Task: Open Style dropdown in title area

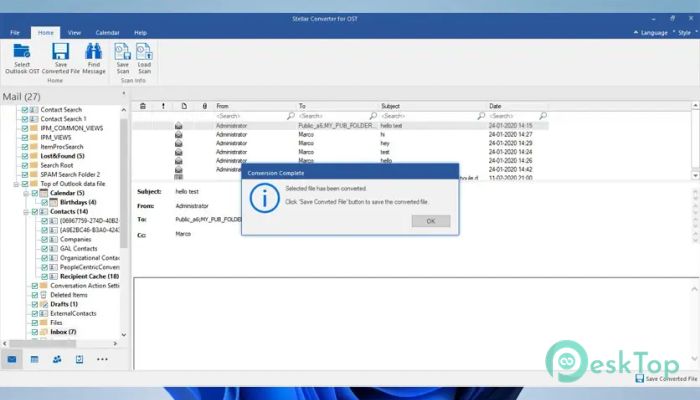Action: (685, 33)
